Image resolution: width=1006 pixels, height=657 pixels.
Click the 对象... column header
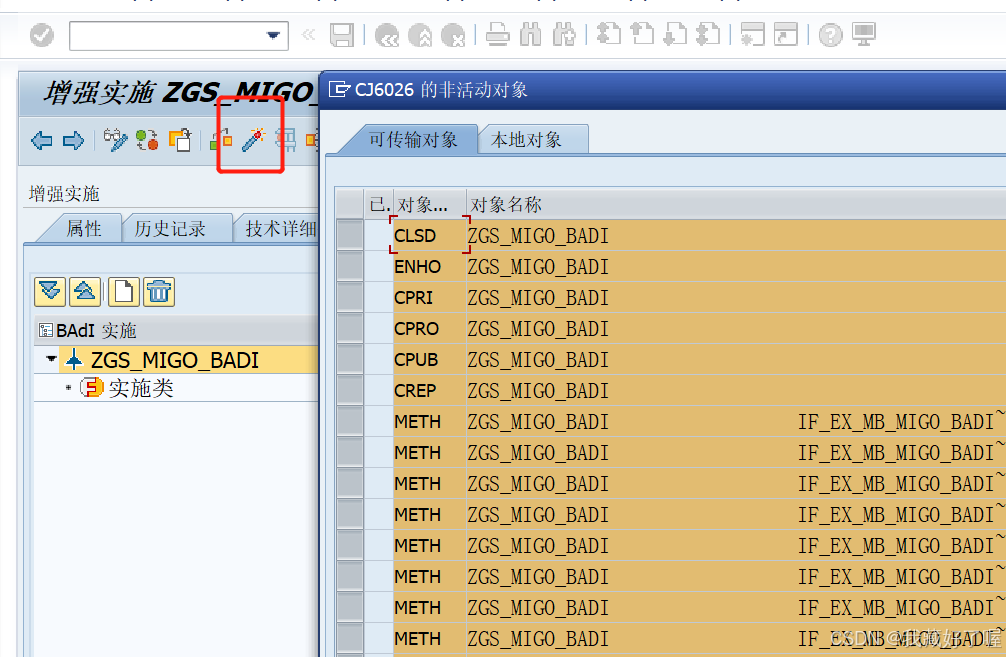pos(429,205)
